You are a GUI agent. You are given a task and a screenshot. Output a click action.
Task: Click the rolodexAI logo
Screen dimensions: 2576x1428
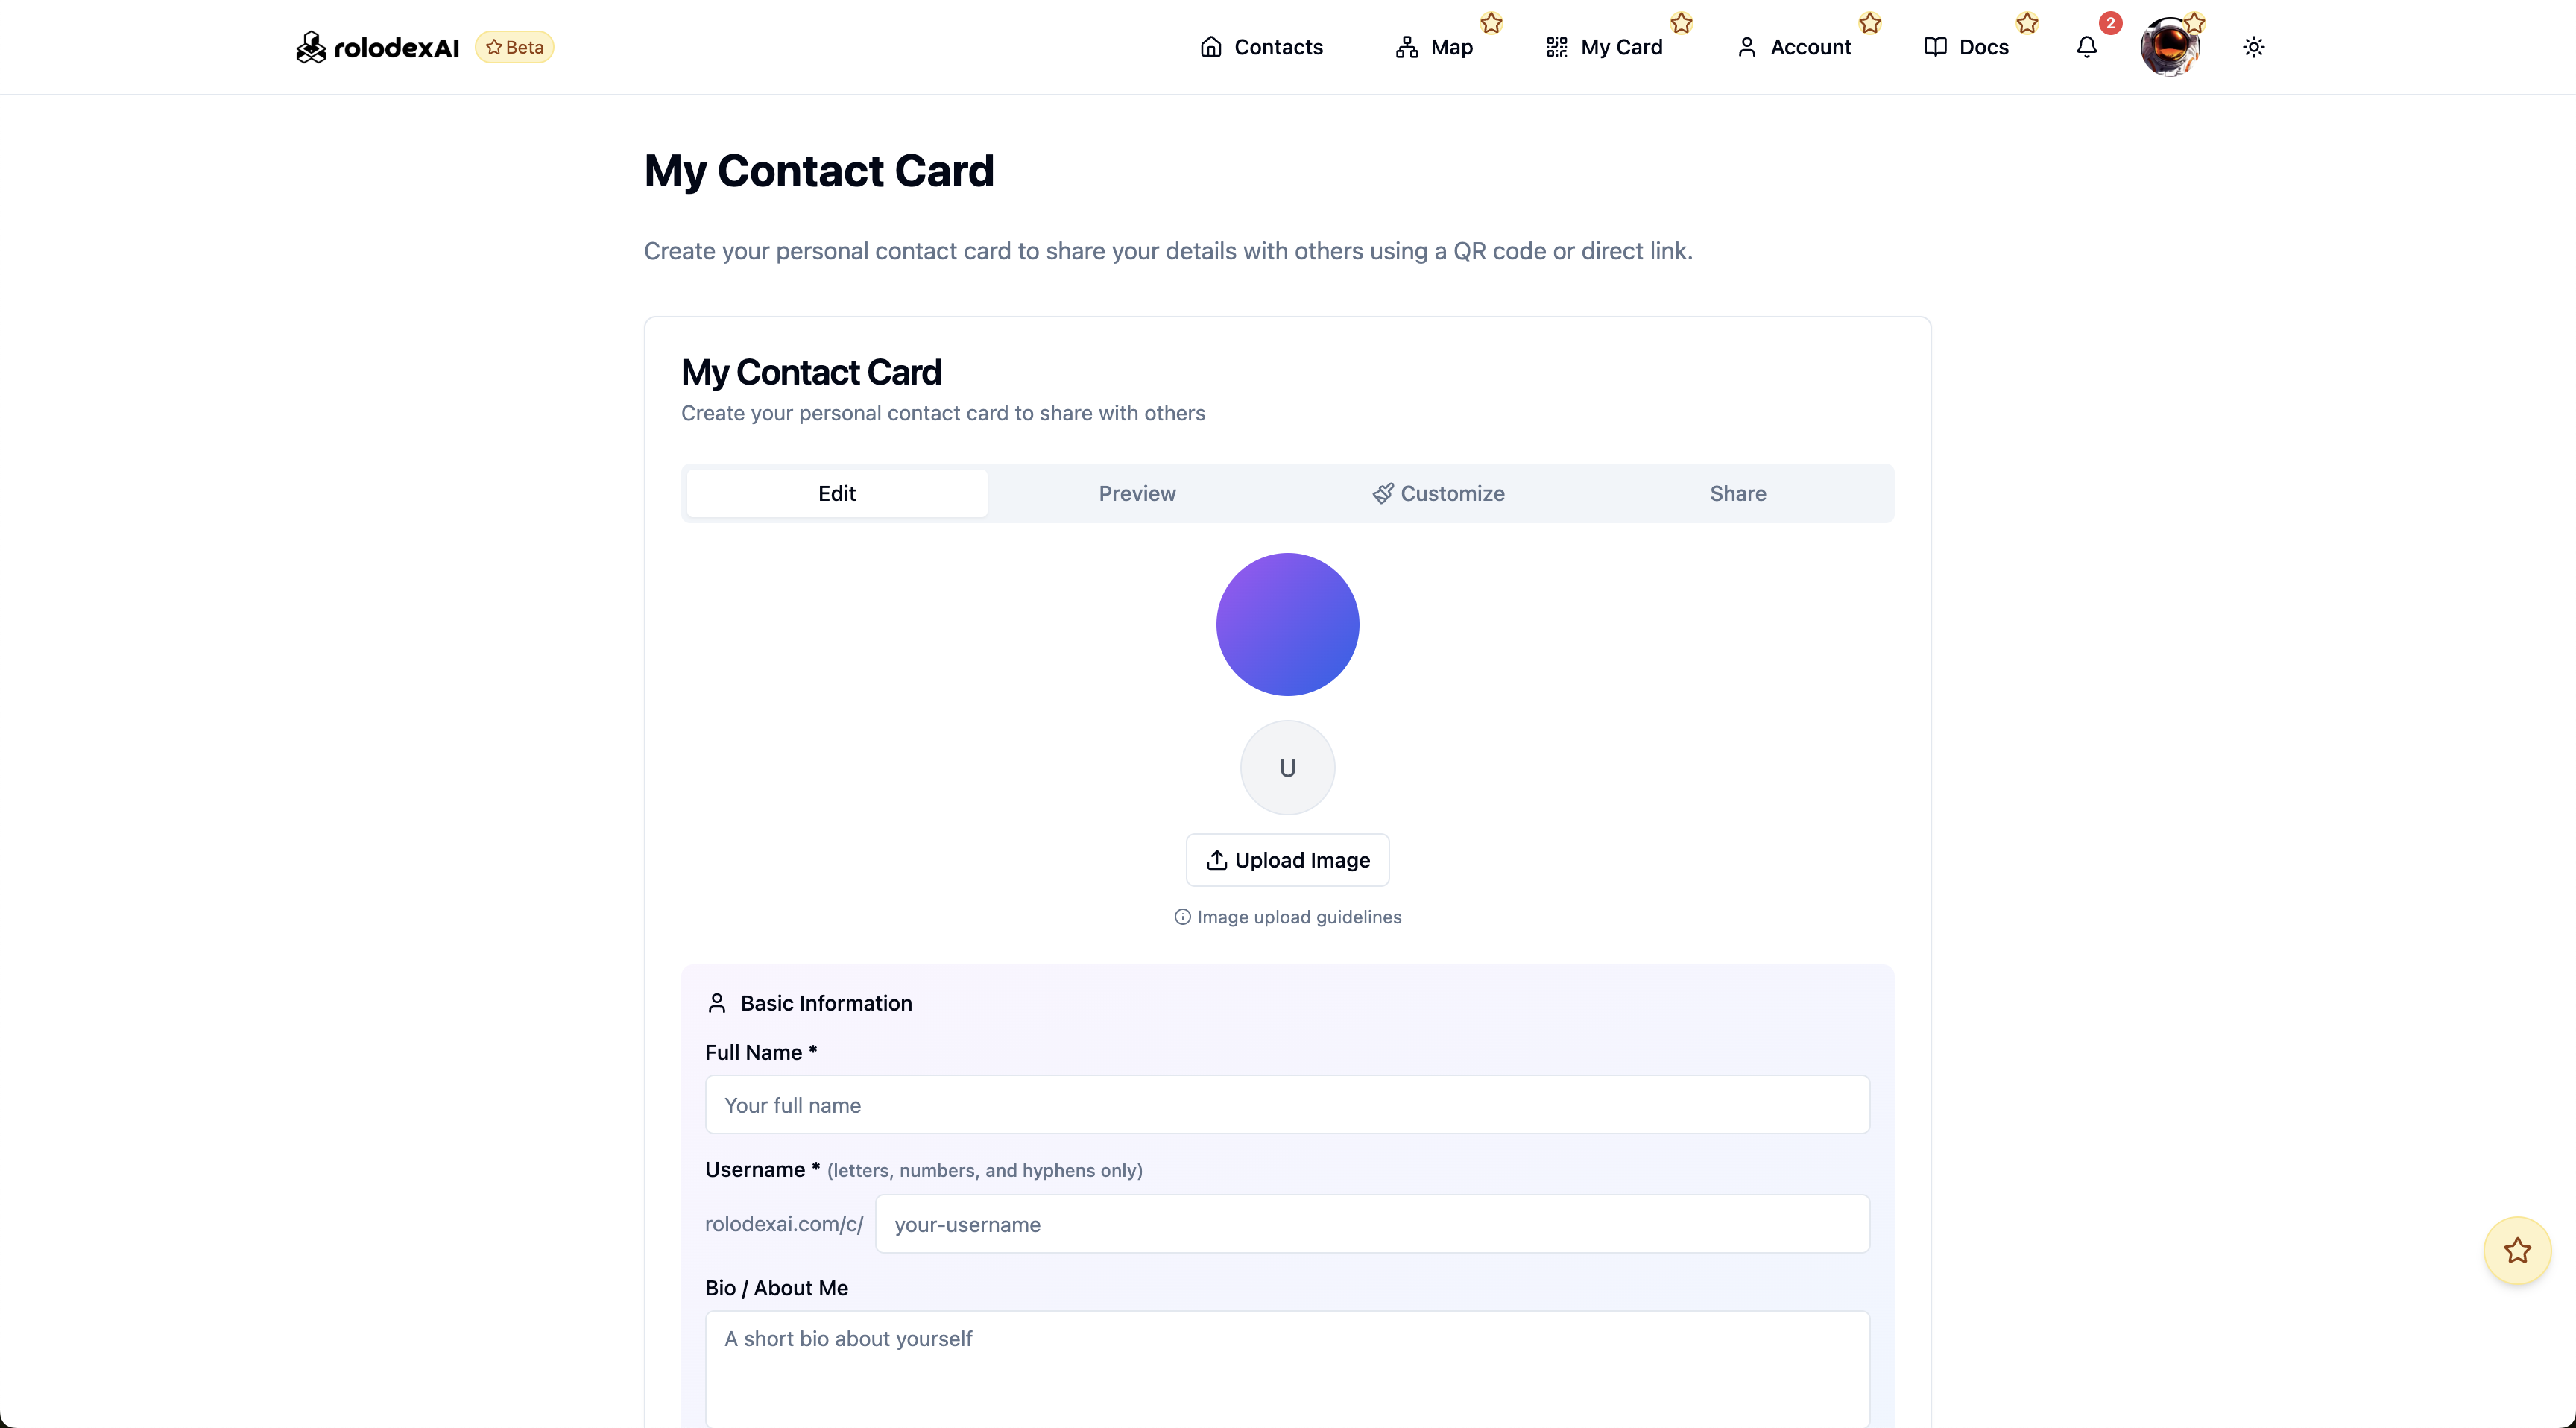[x=377, y=46]
